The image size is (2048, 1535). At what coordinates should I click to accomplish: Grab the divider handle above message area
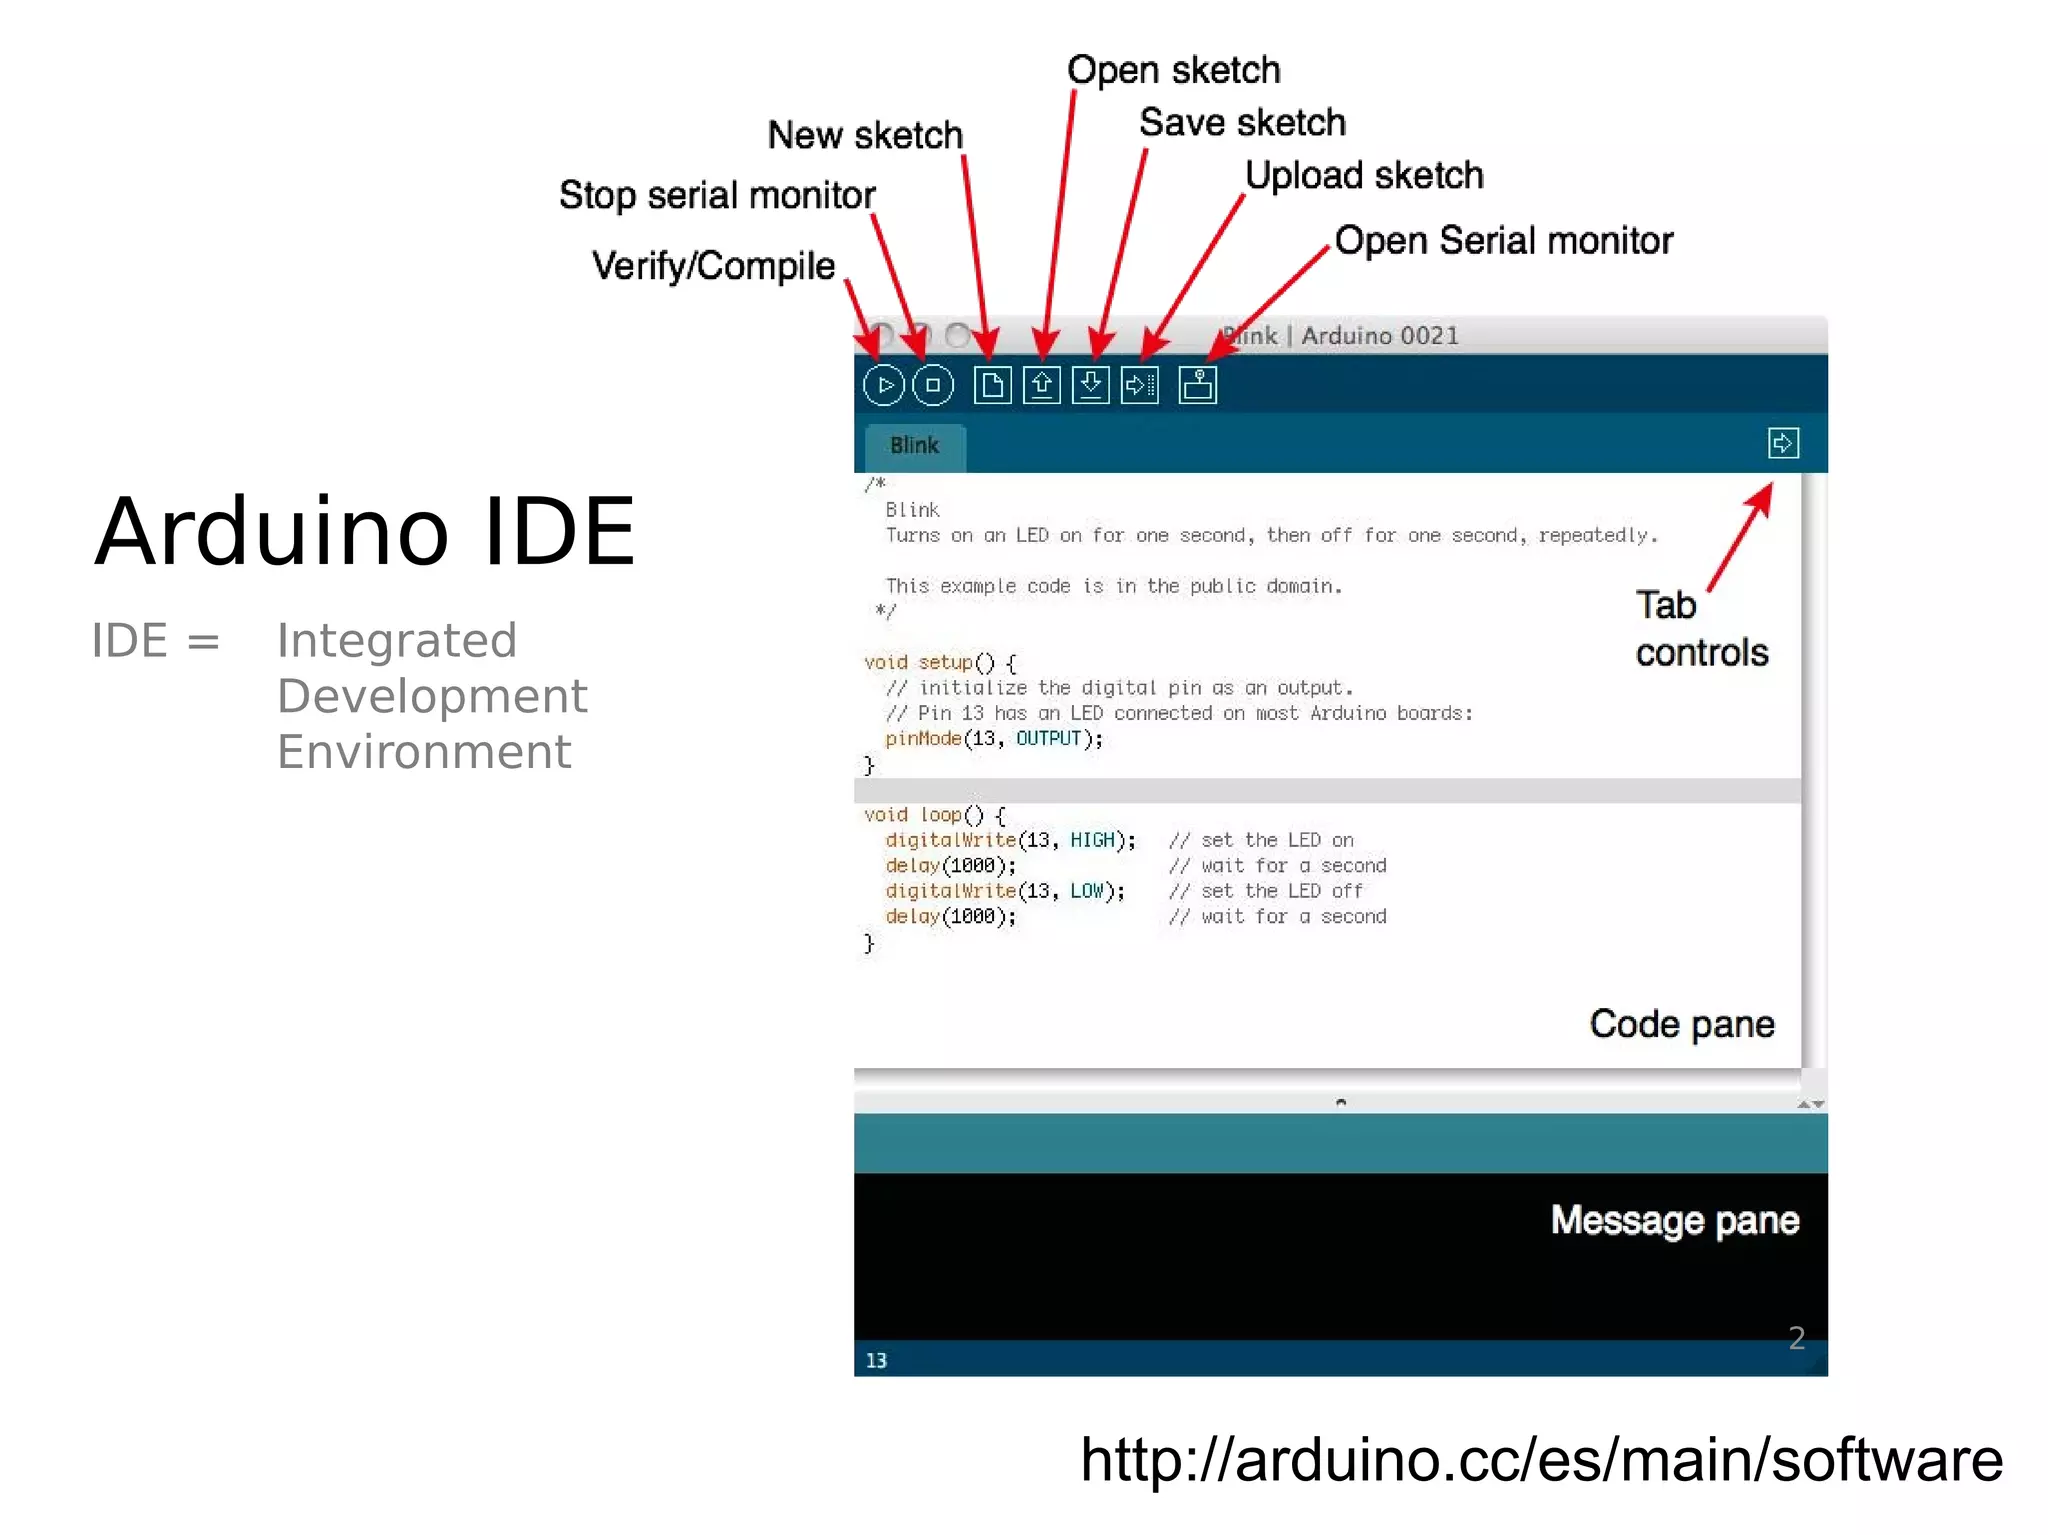1340,1102
